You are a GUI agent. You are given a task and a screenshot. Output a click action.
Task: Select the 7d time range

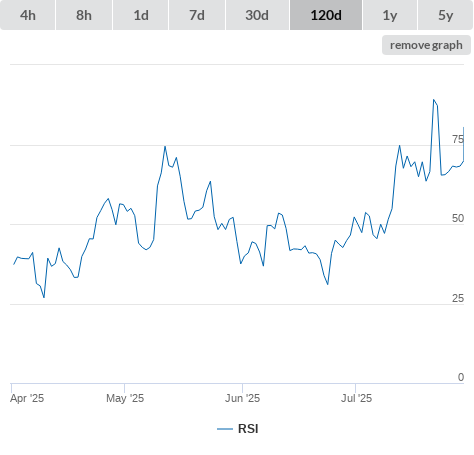(197, 15)
